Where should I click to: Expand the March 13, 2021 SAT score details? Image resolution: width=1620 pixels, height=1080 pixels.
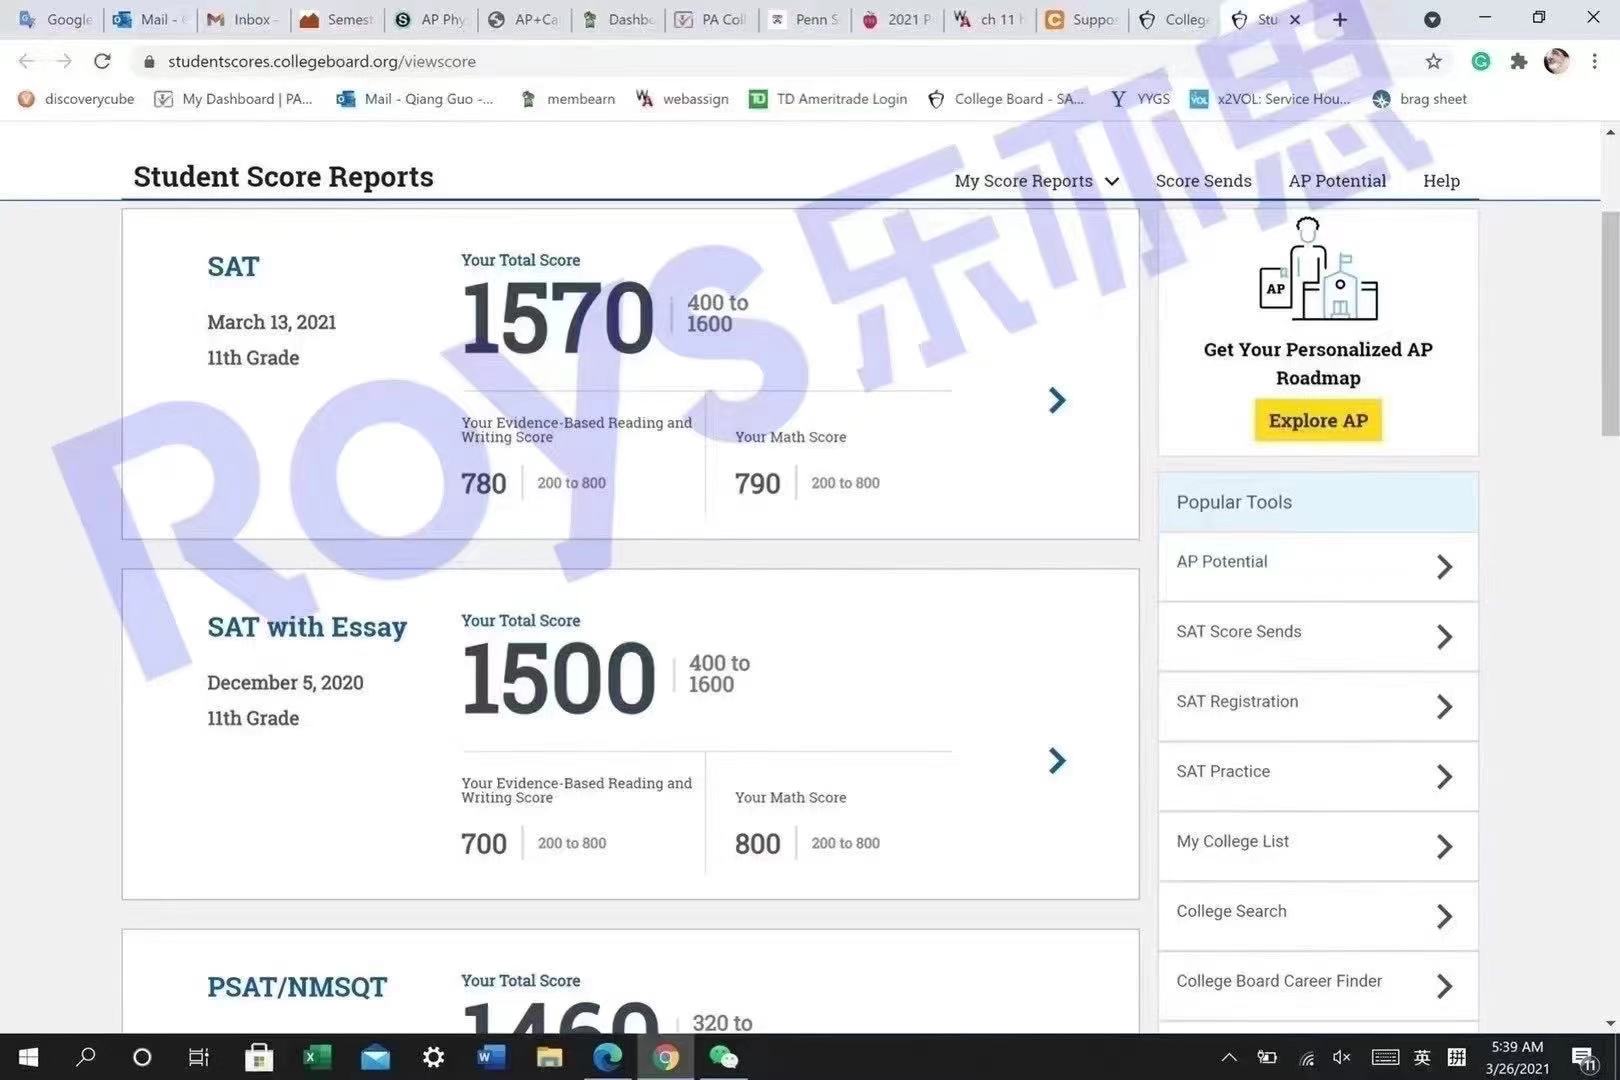click(1057, 400)
